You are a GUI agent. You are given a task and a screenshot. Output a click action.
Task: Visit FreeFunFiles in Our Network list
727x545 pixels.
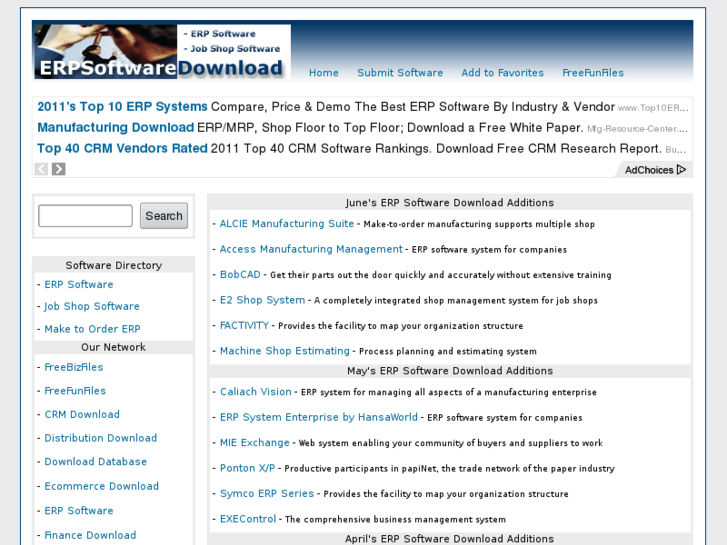pyautogui.click(x=75, y=391)
